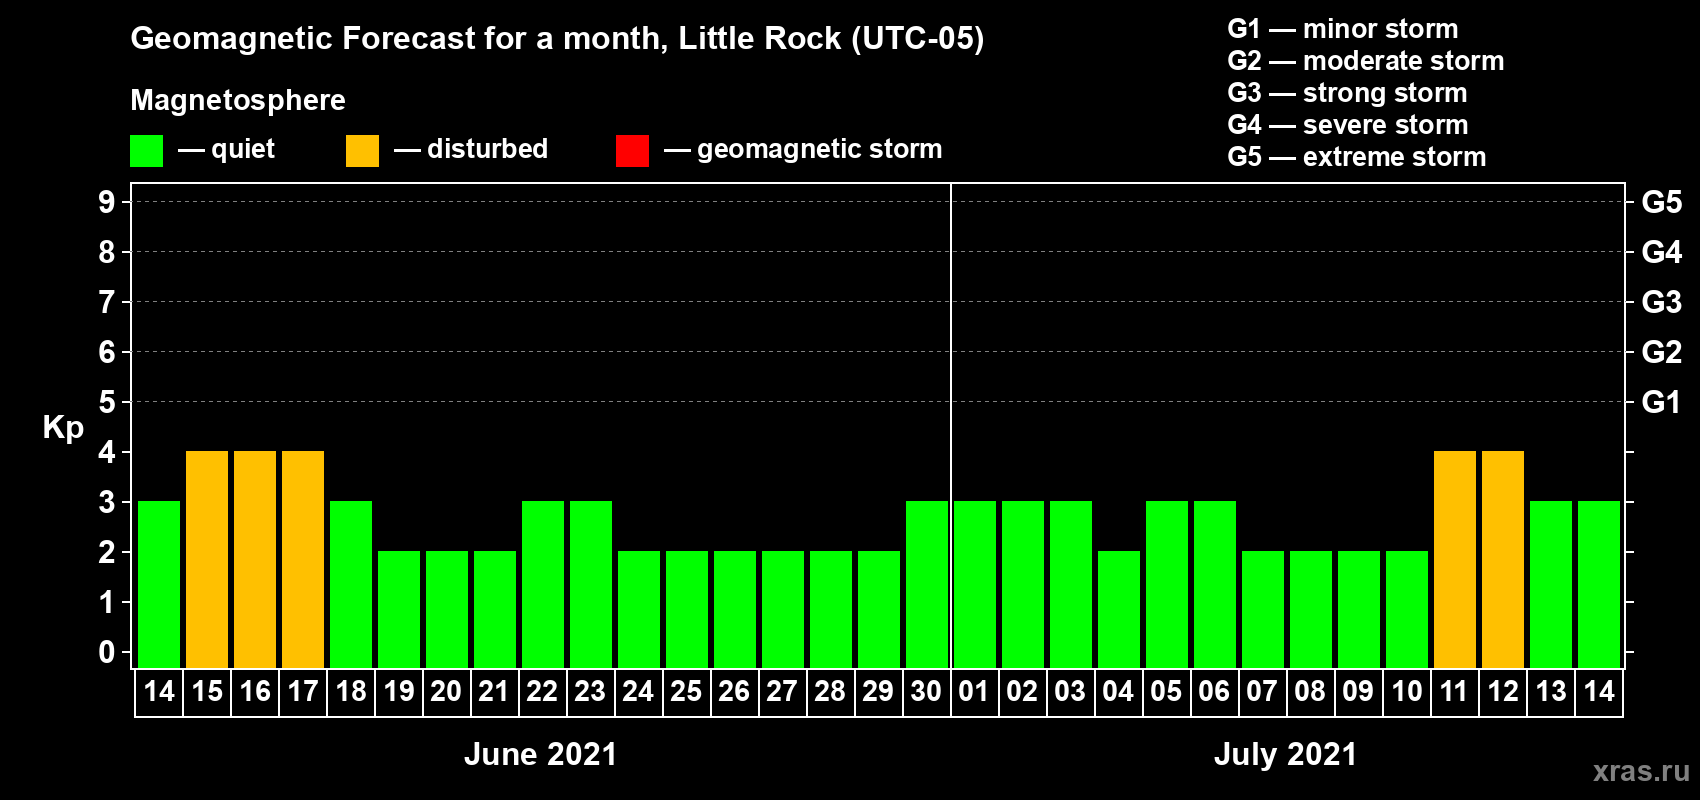
Task: Click the date label '03' in July
Action: (1070, 691)
